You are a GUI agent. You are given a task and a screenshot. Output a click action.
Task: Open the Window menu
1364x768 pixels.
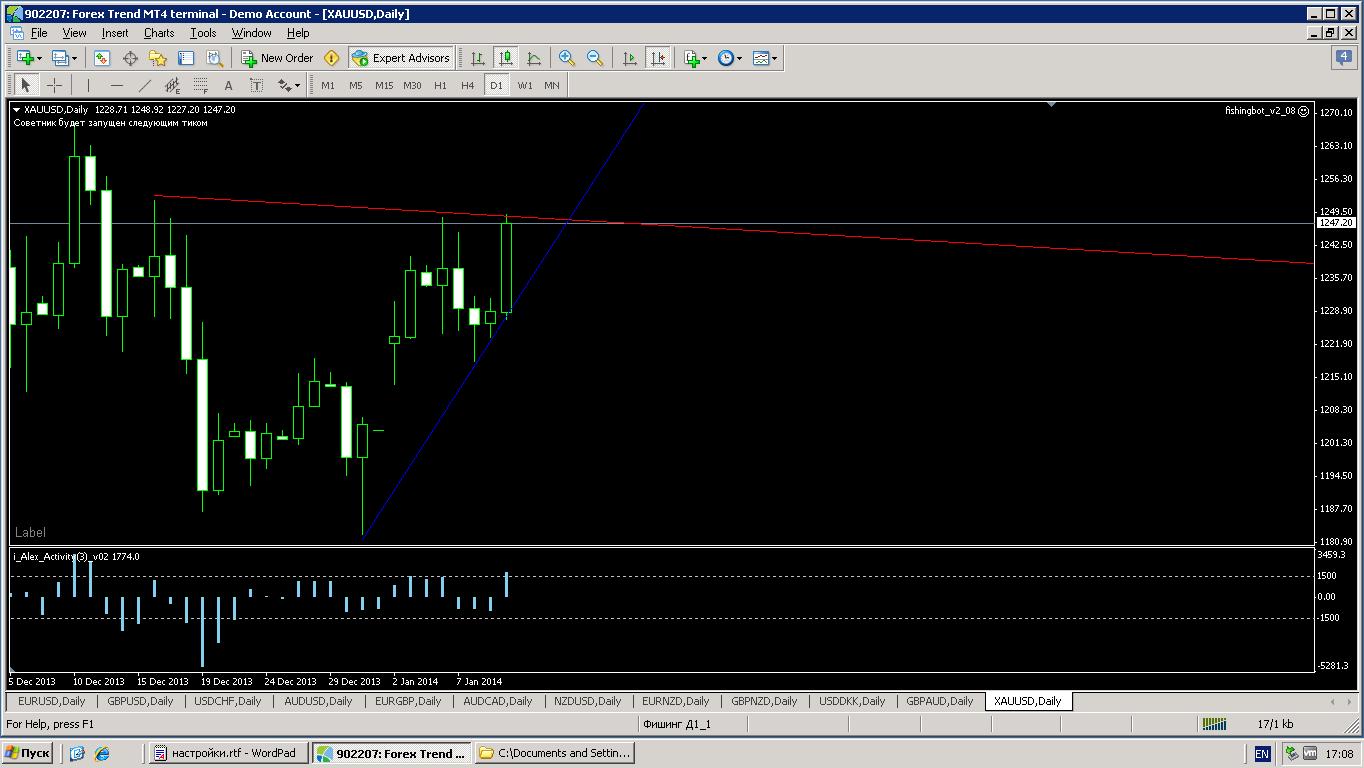coord(251,33)
